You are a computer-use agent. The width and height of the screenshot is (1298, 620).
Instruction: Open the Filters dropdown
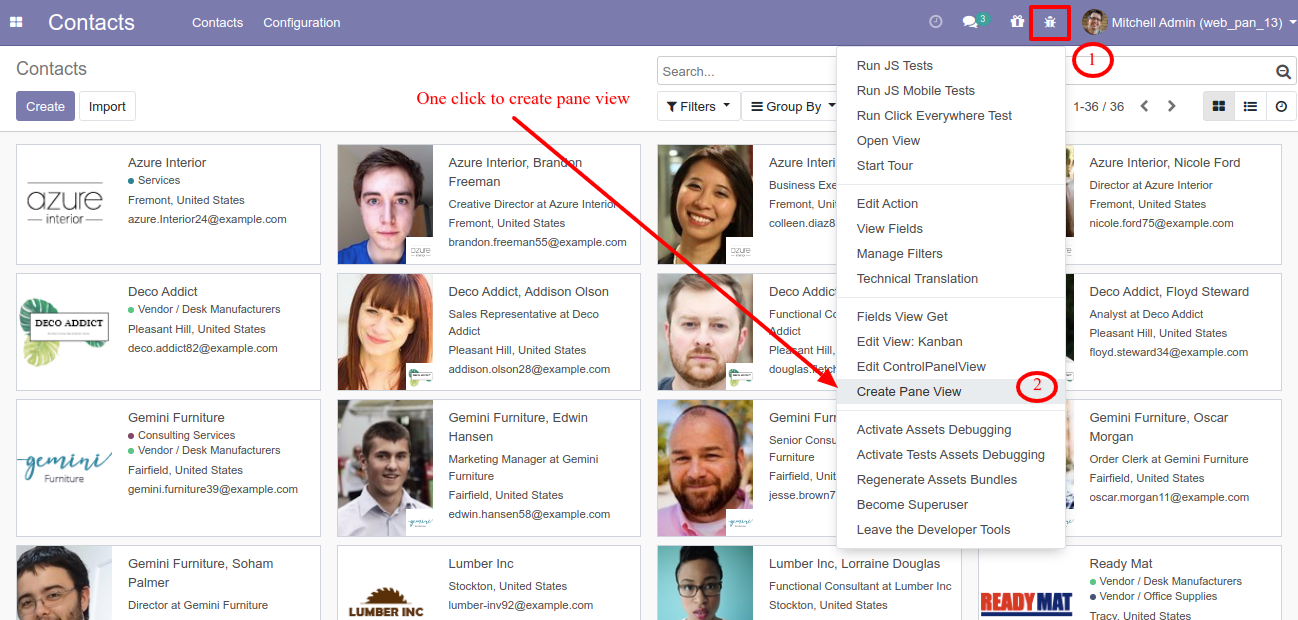[x=698, y=106]
